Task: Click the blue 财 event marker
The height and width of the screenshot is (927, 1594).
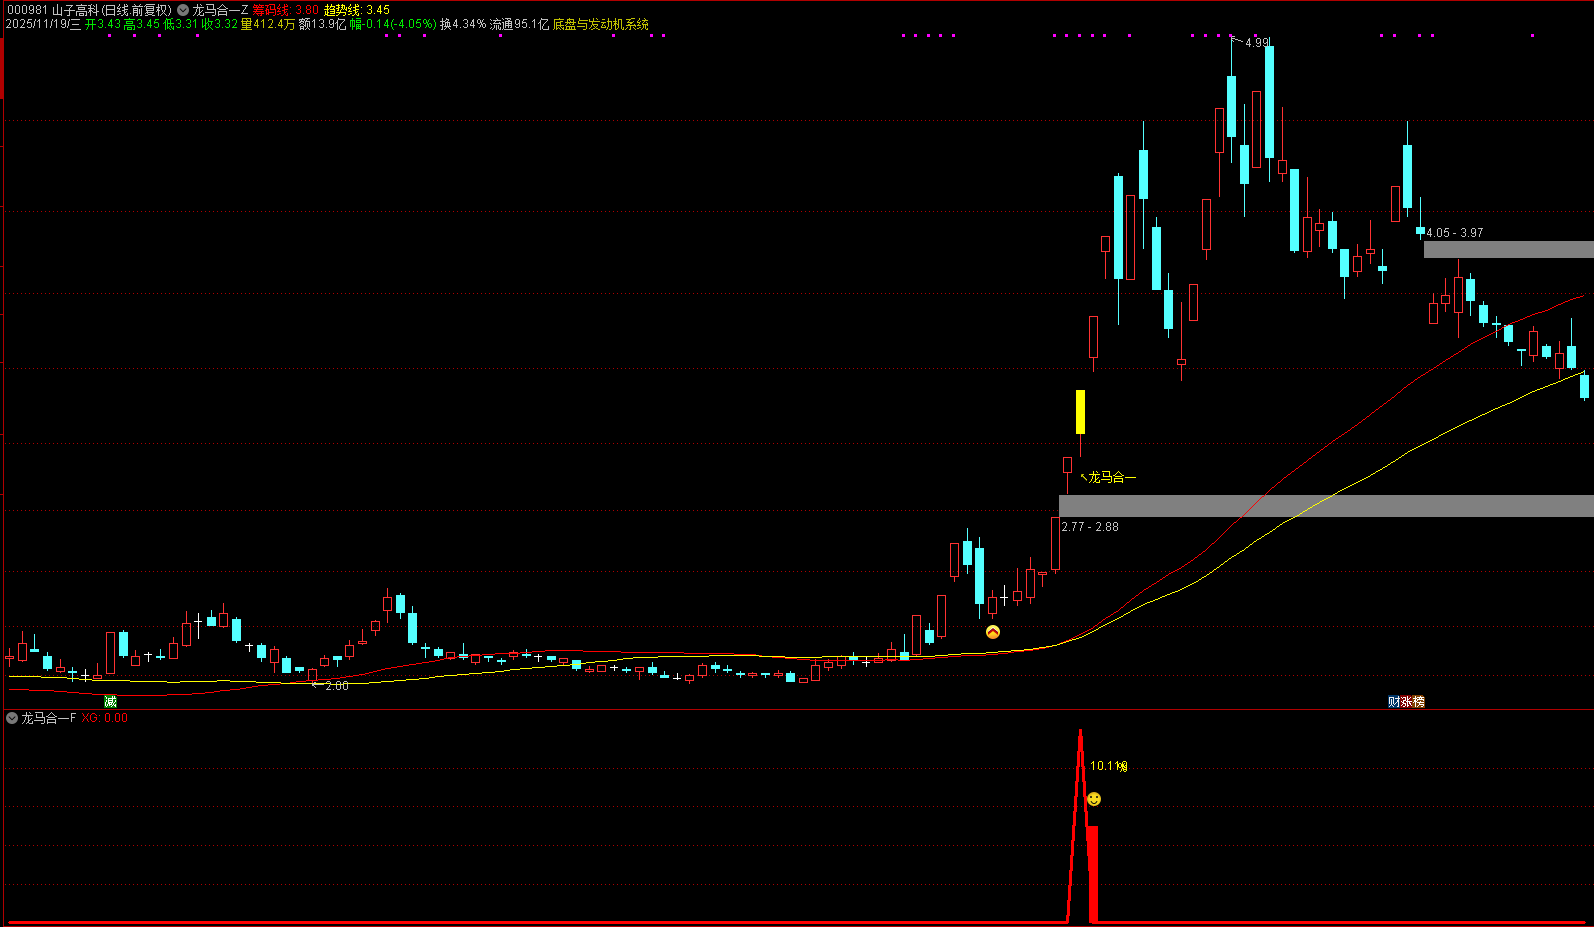Action: [x=1394, y=702]
